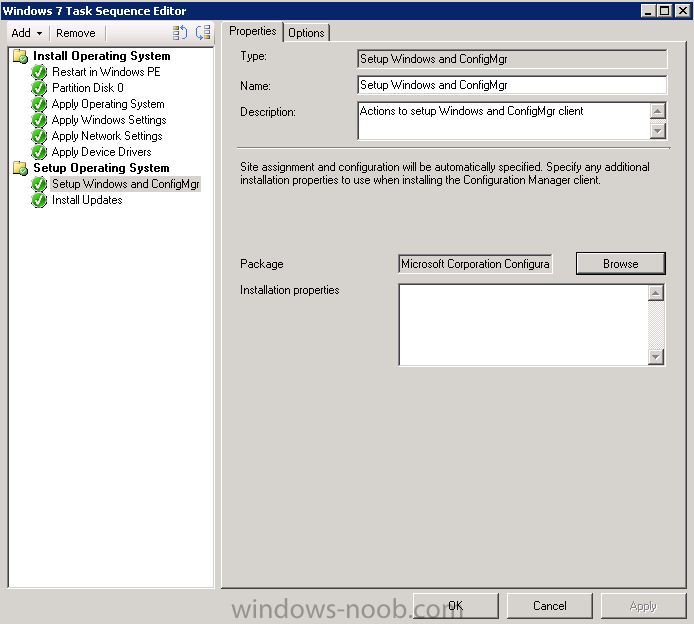Click Description scrollbar up arrow
Screen dimensions: 694x624
[x=658, y=111]
